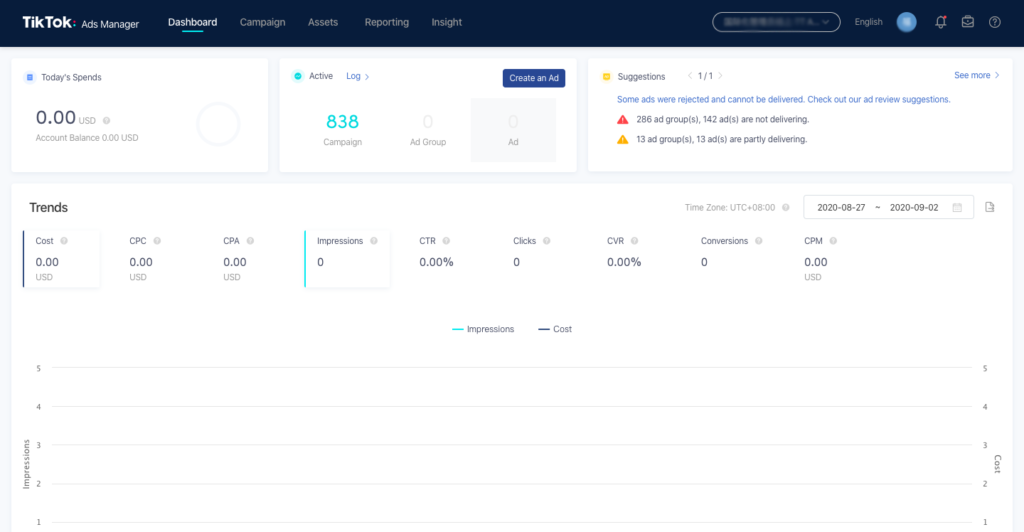Viewport: 1024px width, 532px height.
Task: Open the date range picker field
Action: [888, 207]
